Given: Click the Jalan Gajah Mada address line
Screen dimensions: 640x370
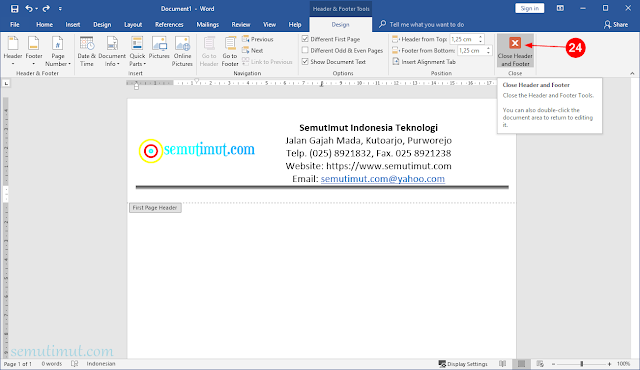Looking at the screenshot, I should click(x=368, y=140).
